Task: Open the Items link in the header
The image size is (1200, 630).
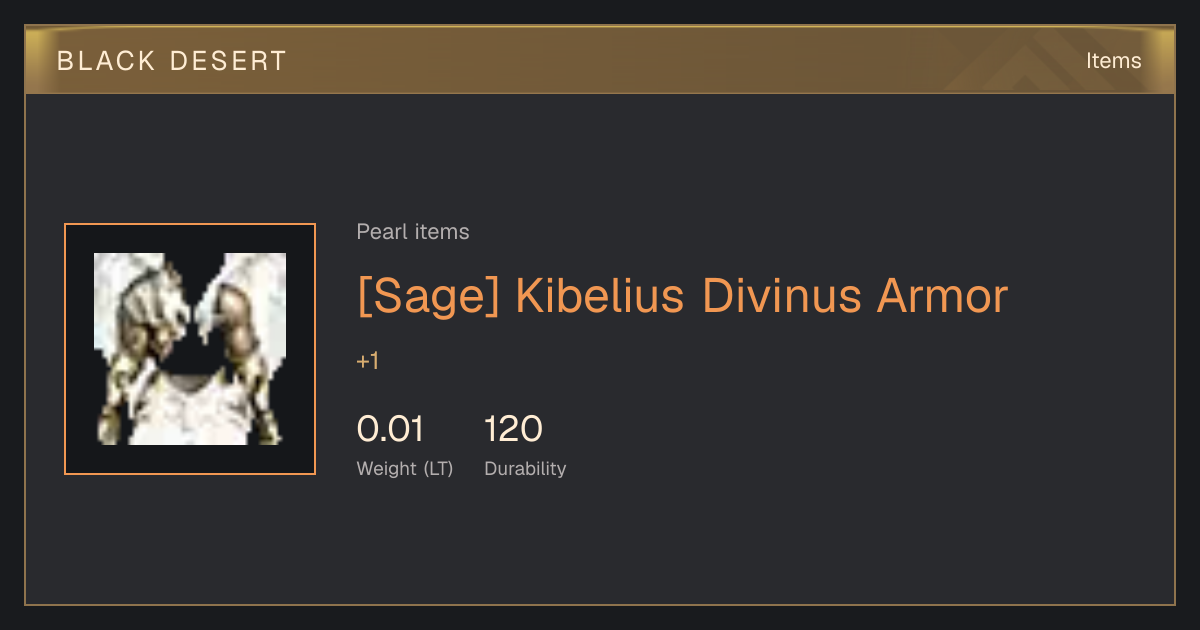Action: point(1114,61)
